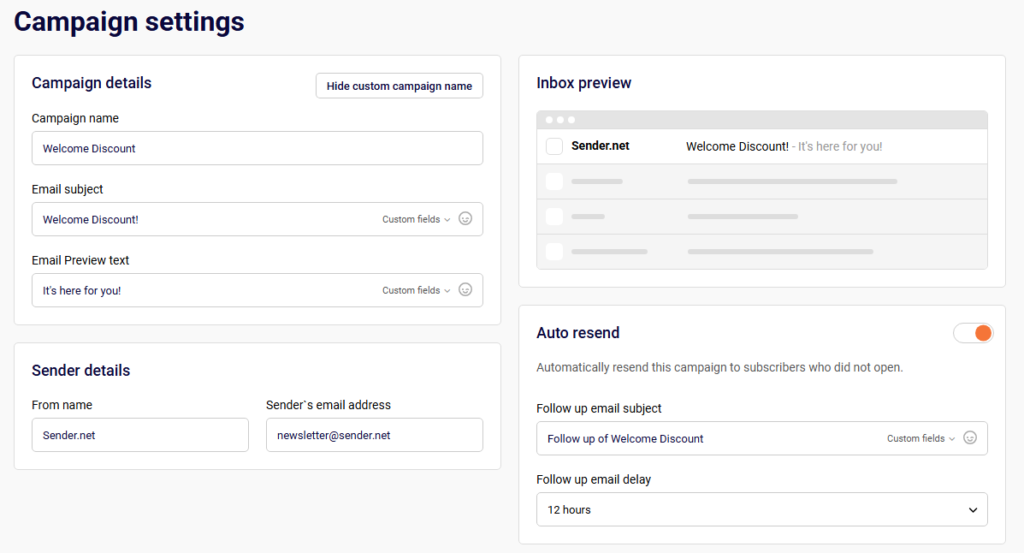This screenshot has height=553, width=1024.
Task: Tick the Sender.net inbox preview checkbox
Action: coord(554,146)
